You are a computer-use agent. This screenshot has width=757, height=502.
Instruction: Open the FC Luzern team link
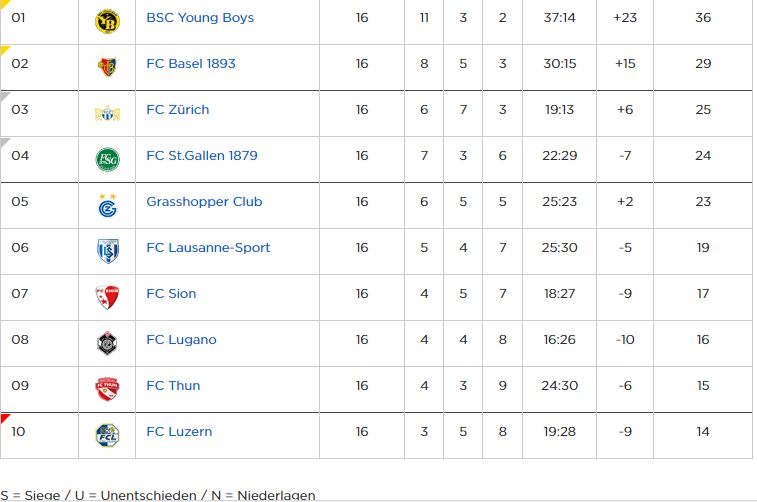click(x=179, y=432)
